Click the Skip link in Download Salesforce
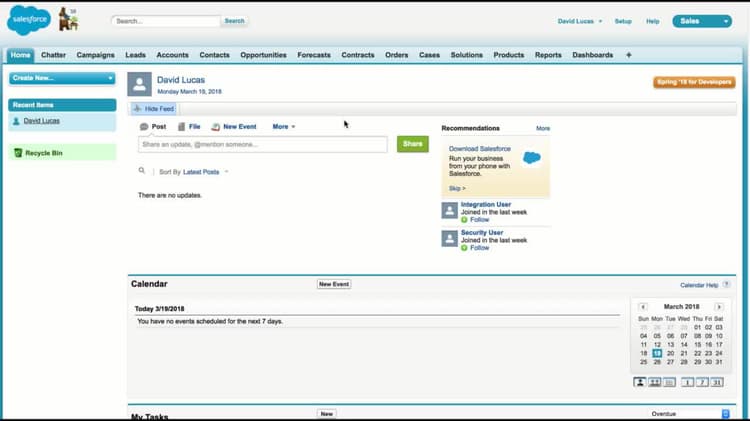Screen dimensions: 750x421 point(457,188)
